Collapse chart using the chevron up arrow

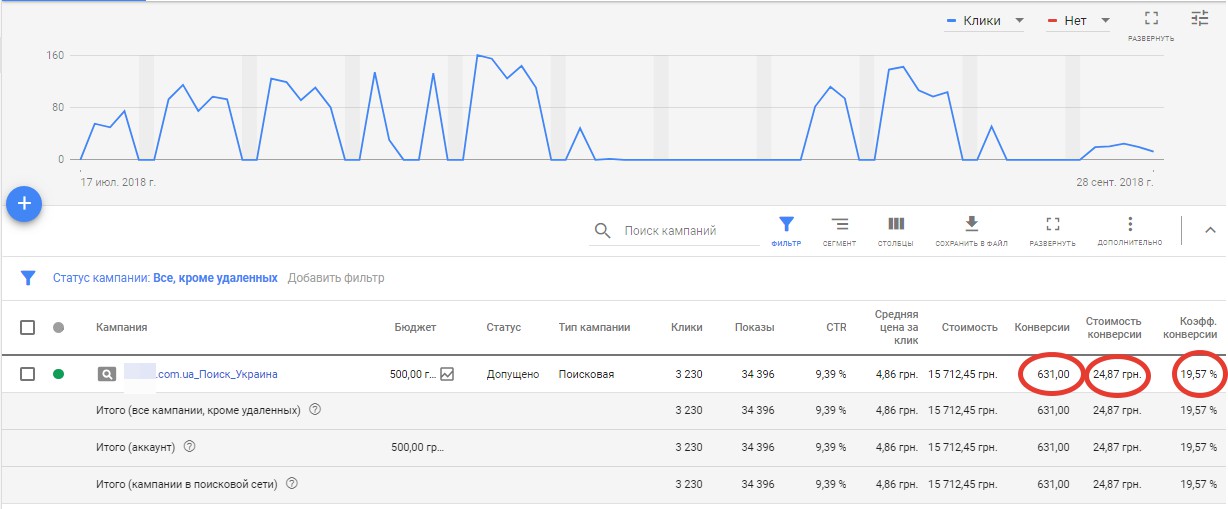(1209, 230)
